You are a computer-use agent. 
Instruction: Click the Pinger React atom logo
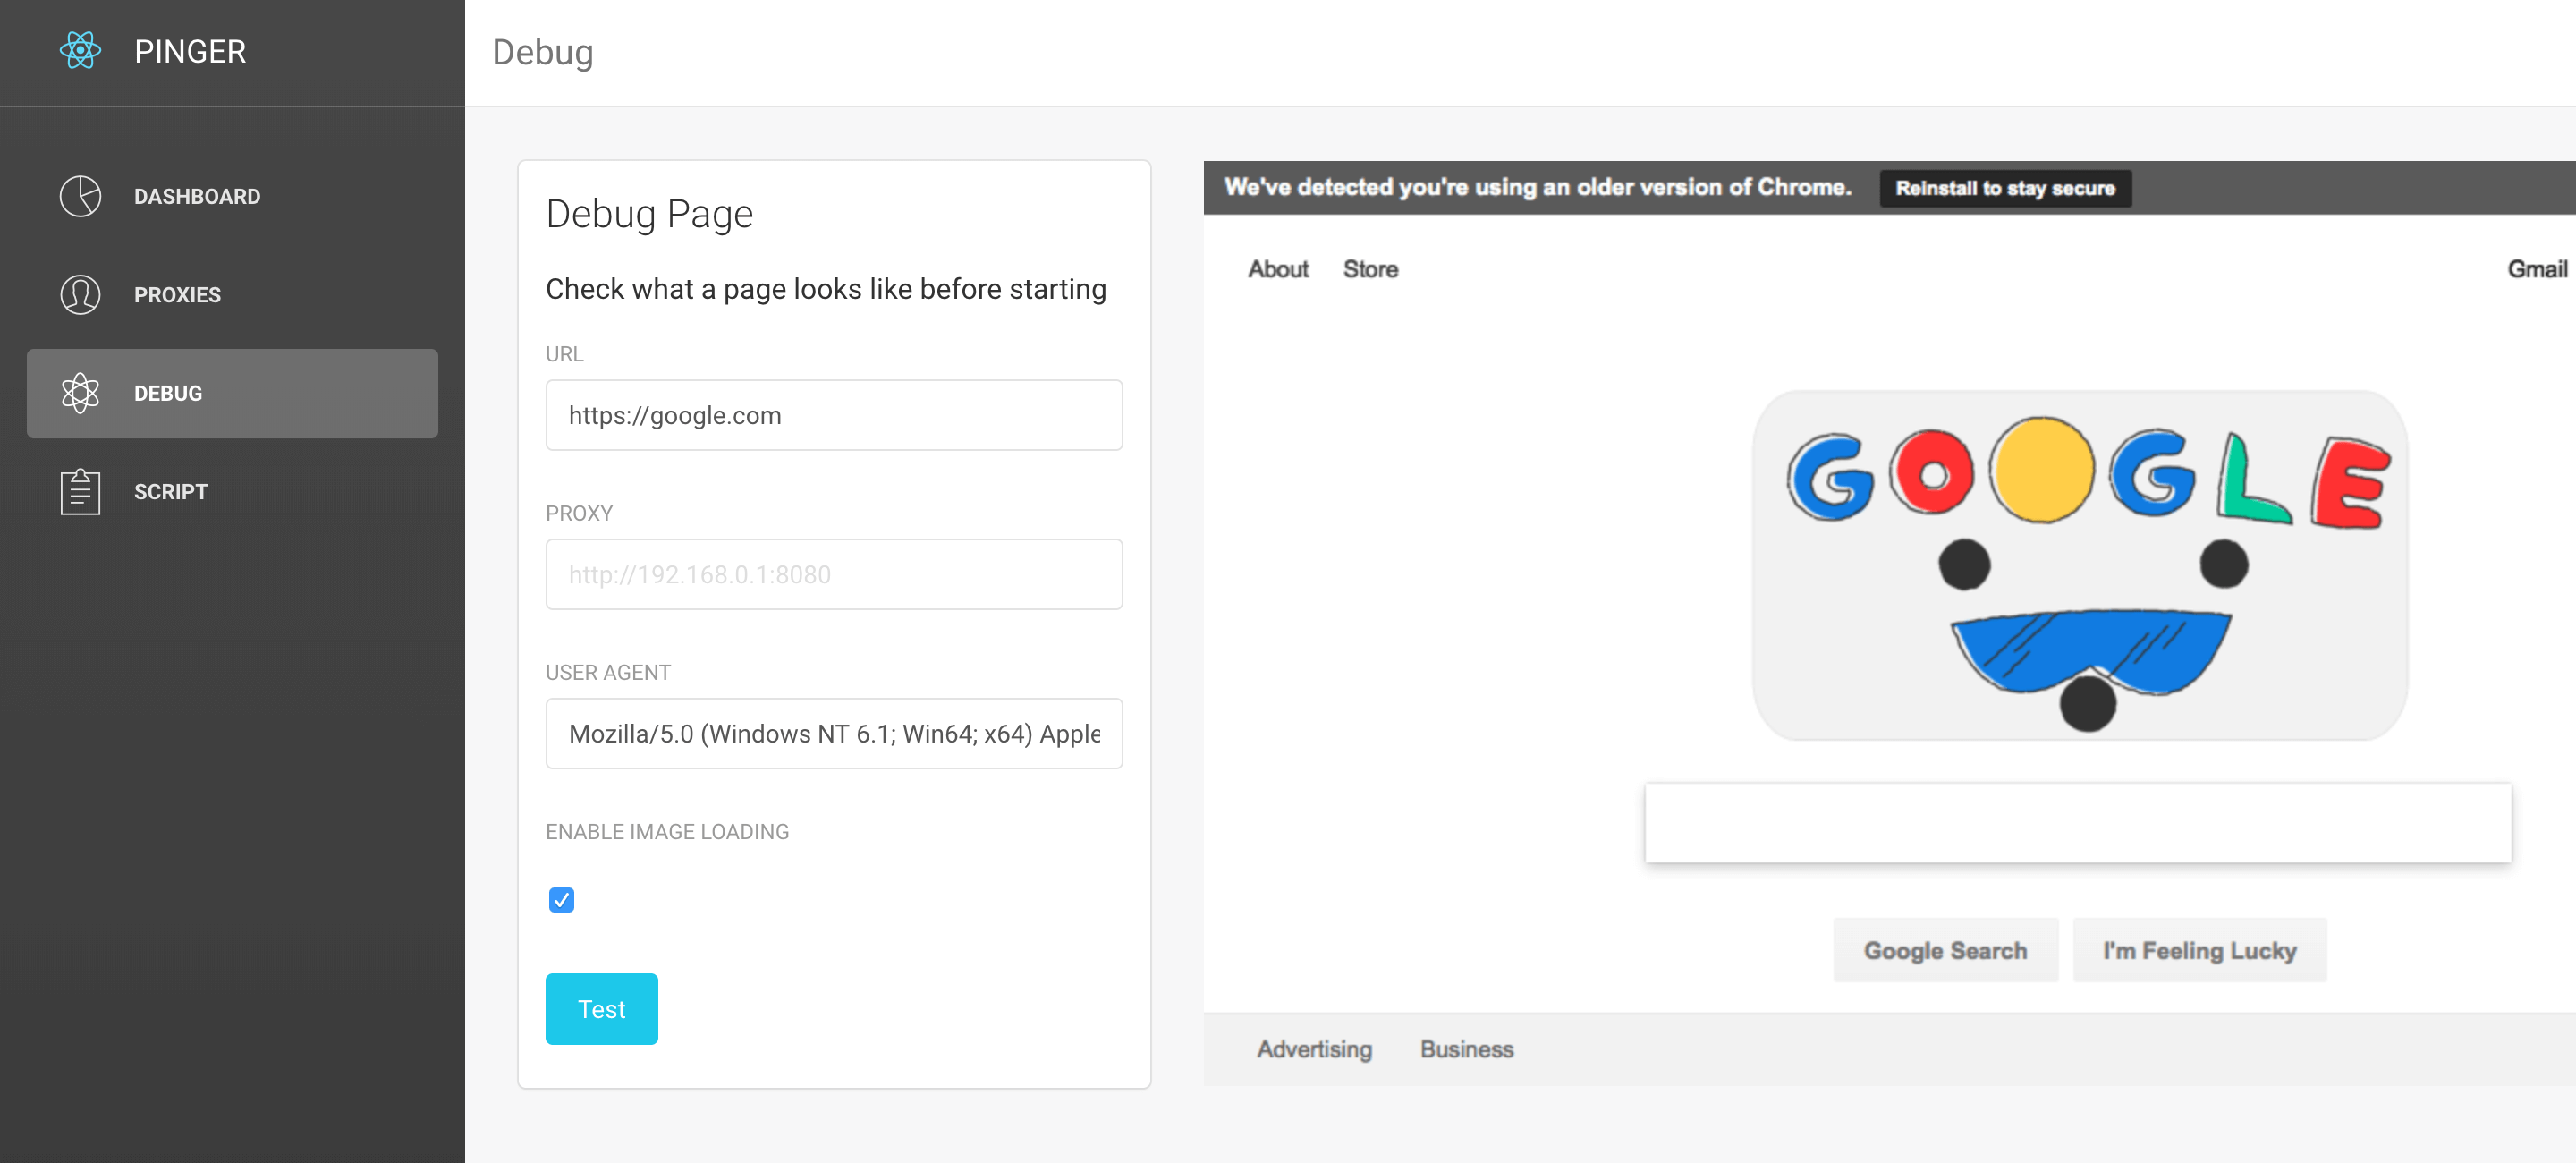coord(80,50)
